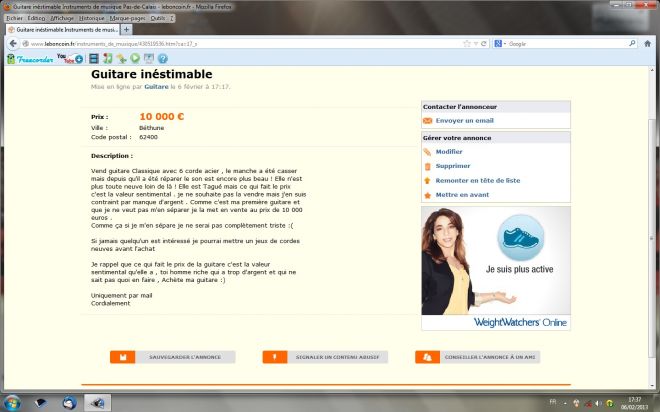
Task: Select the Guitare inestimable browser tab
Action: pos(62,30)
